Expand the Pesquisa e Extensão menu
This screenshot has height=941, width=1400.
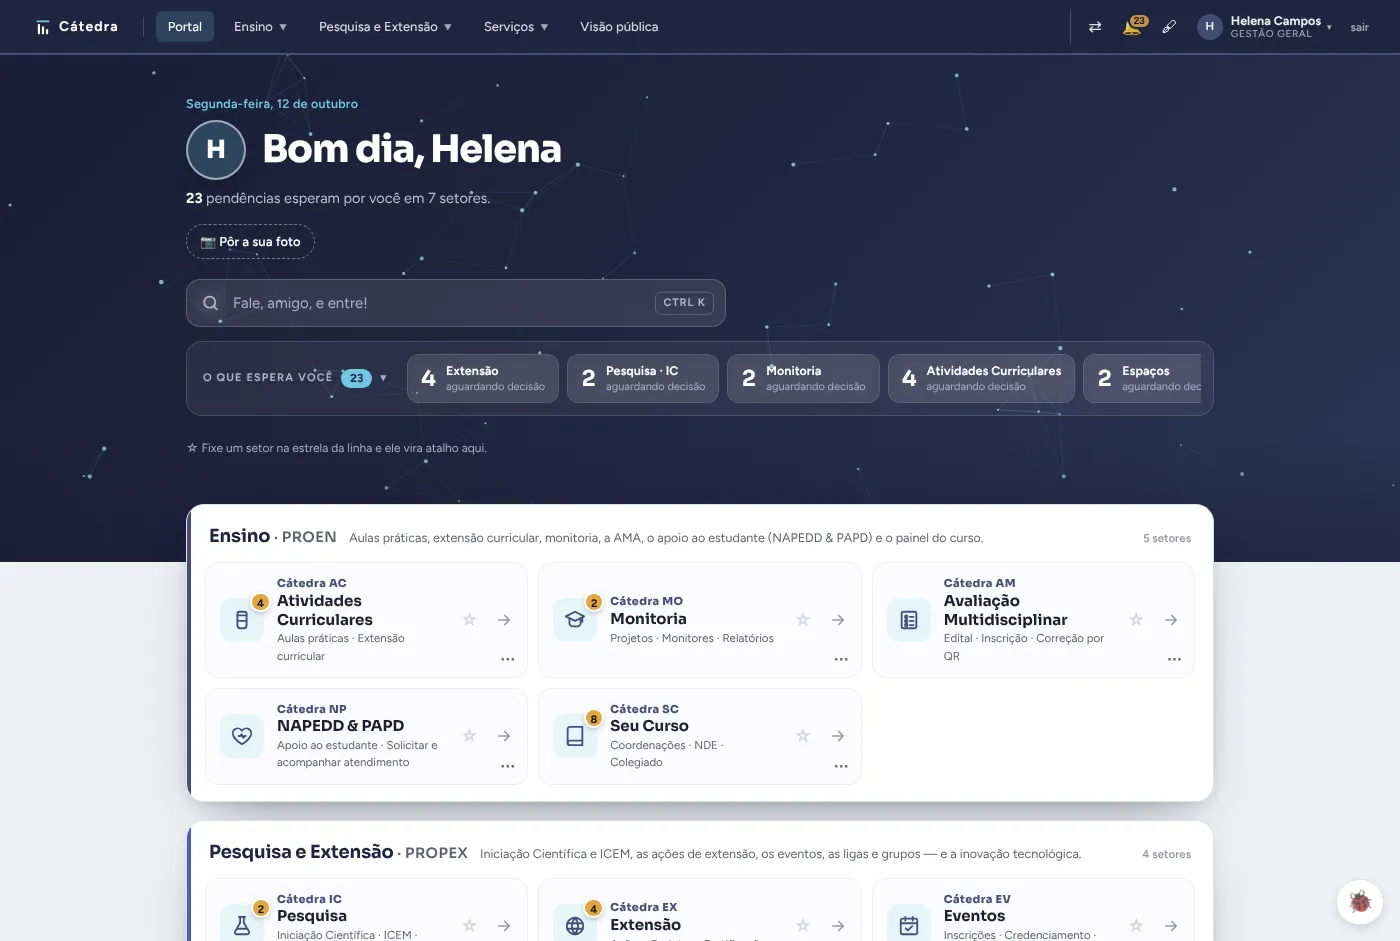point(385,27)
